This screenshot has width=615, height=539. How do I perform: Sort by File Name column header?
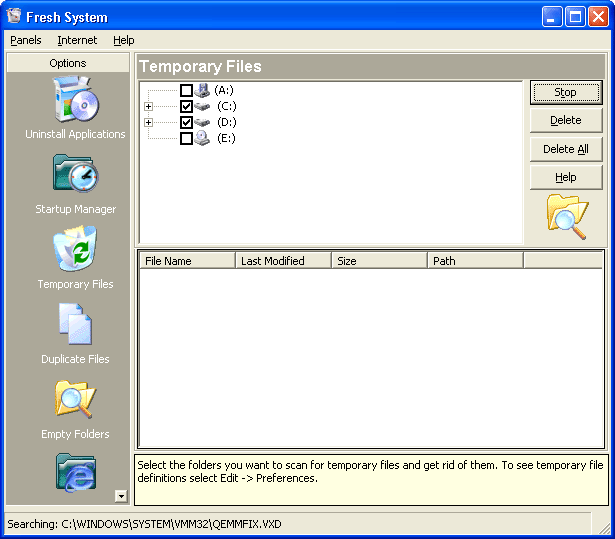[187, 261]
